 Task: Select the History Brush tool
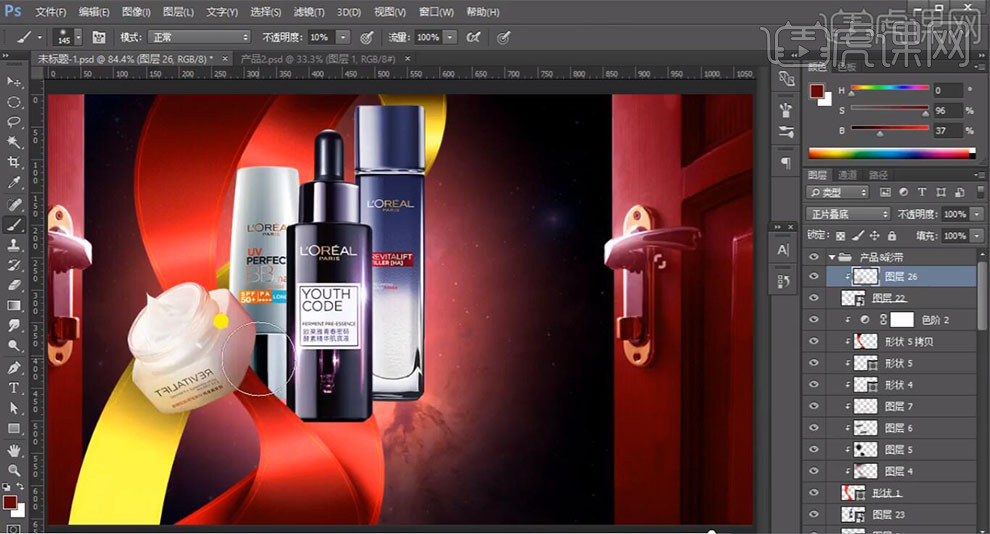click(x=13, y=265)
